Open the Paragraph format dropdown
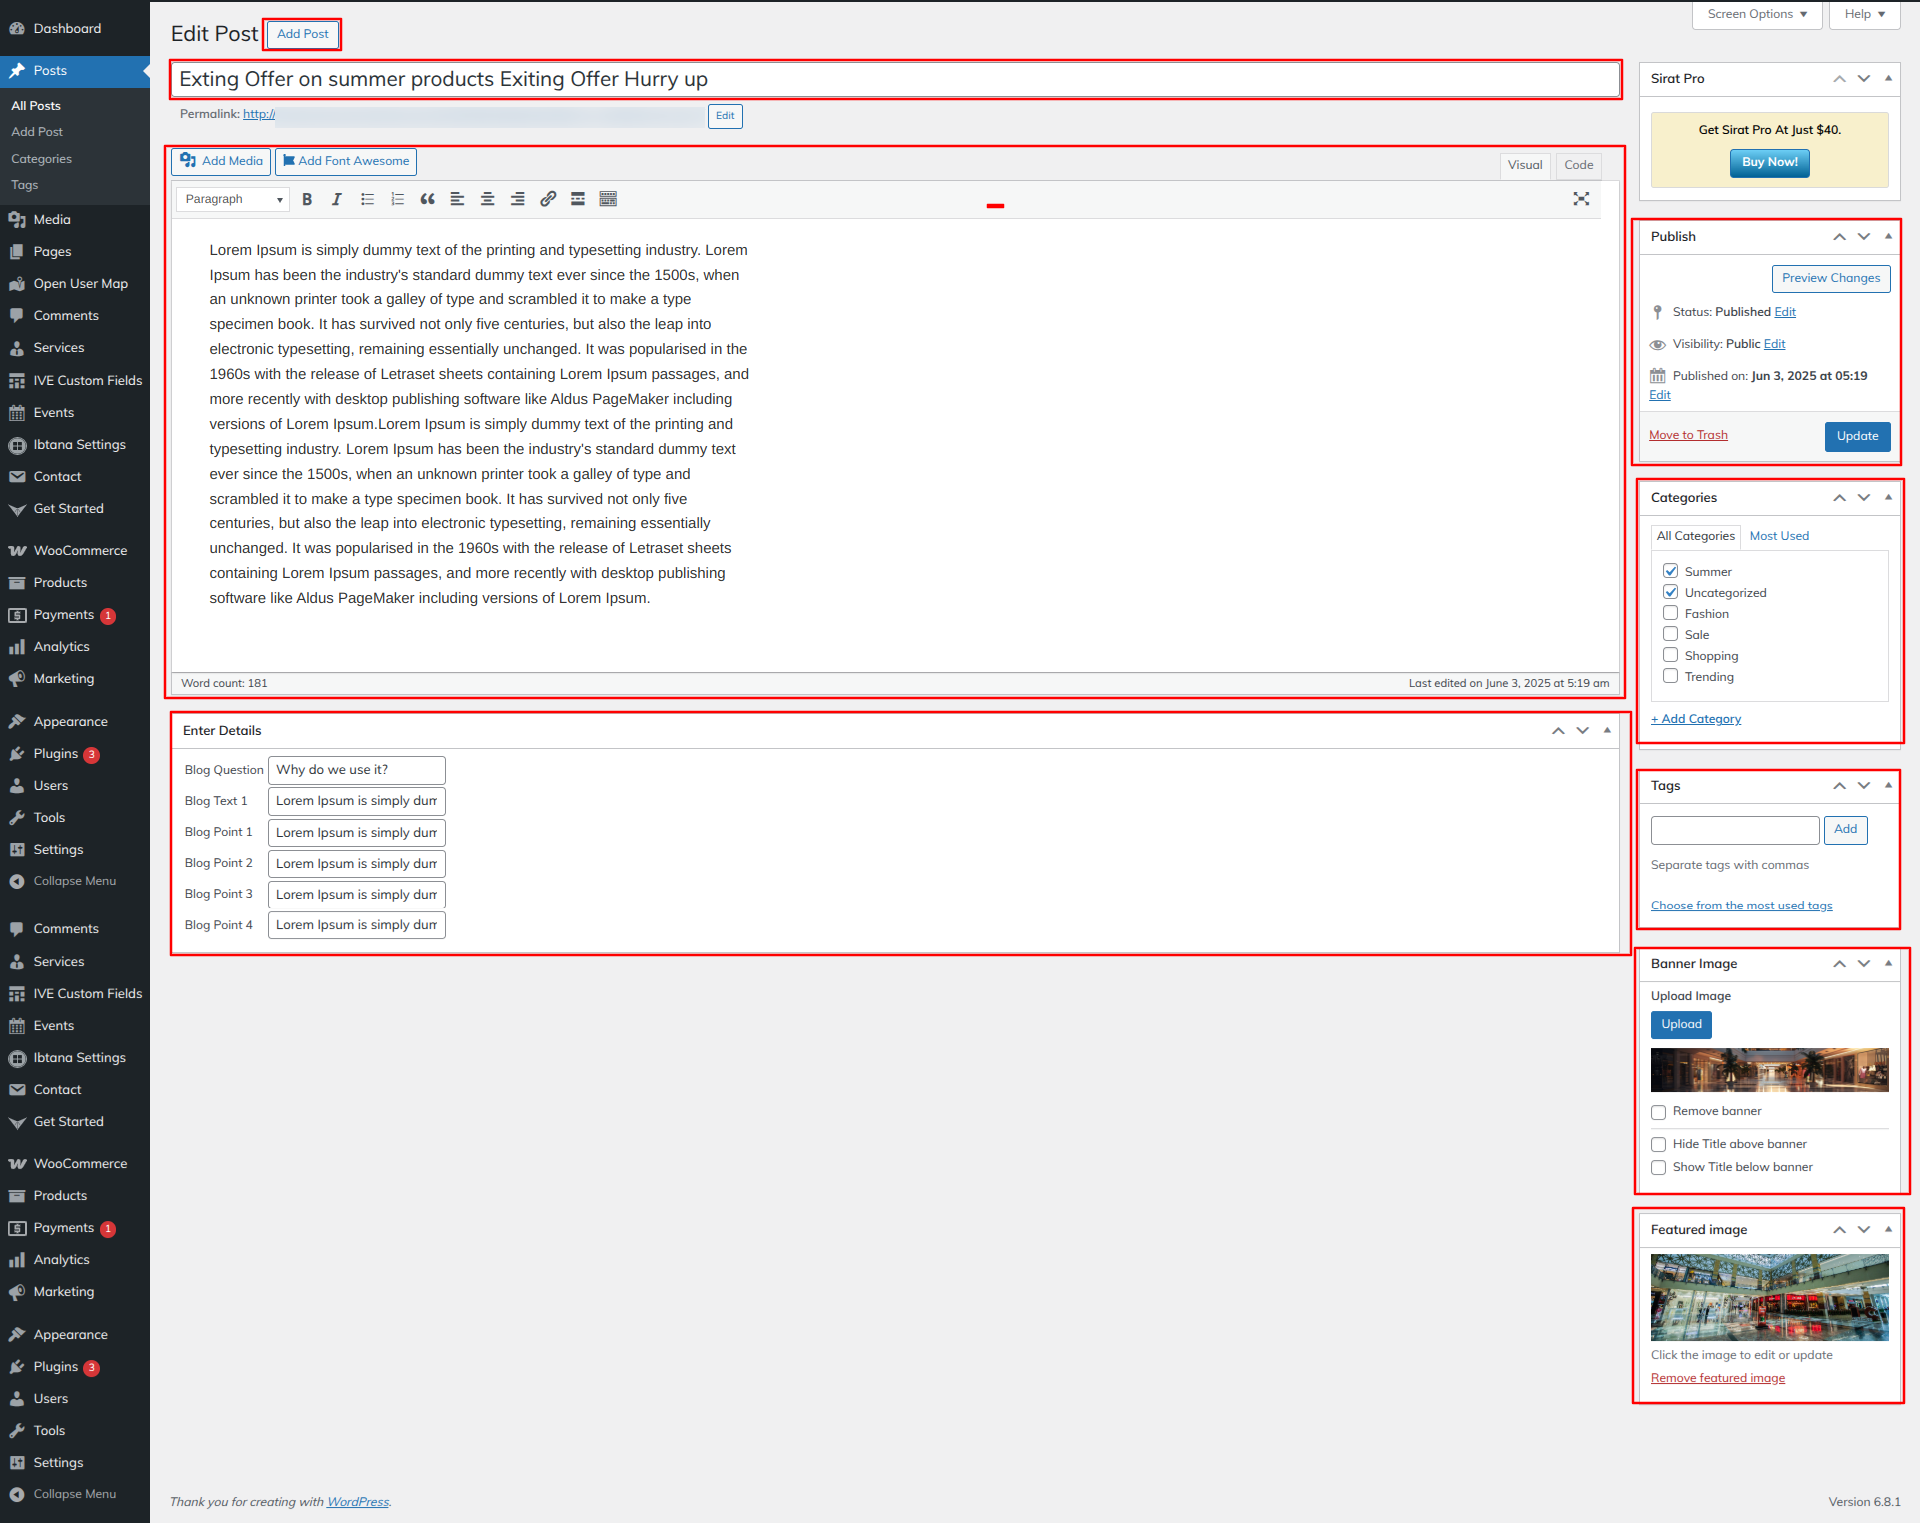This screenshot has width=1920, height=1523. [233, 199]
